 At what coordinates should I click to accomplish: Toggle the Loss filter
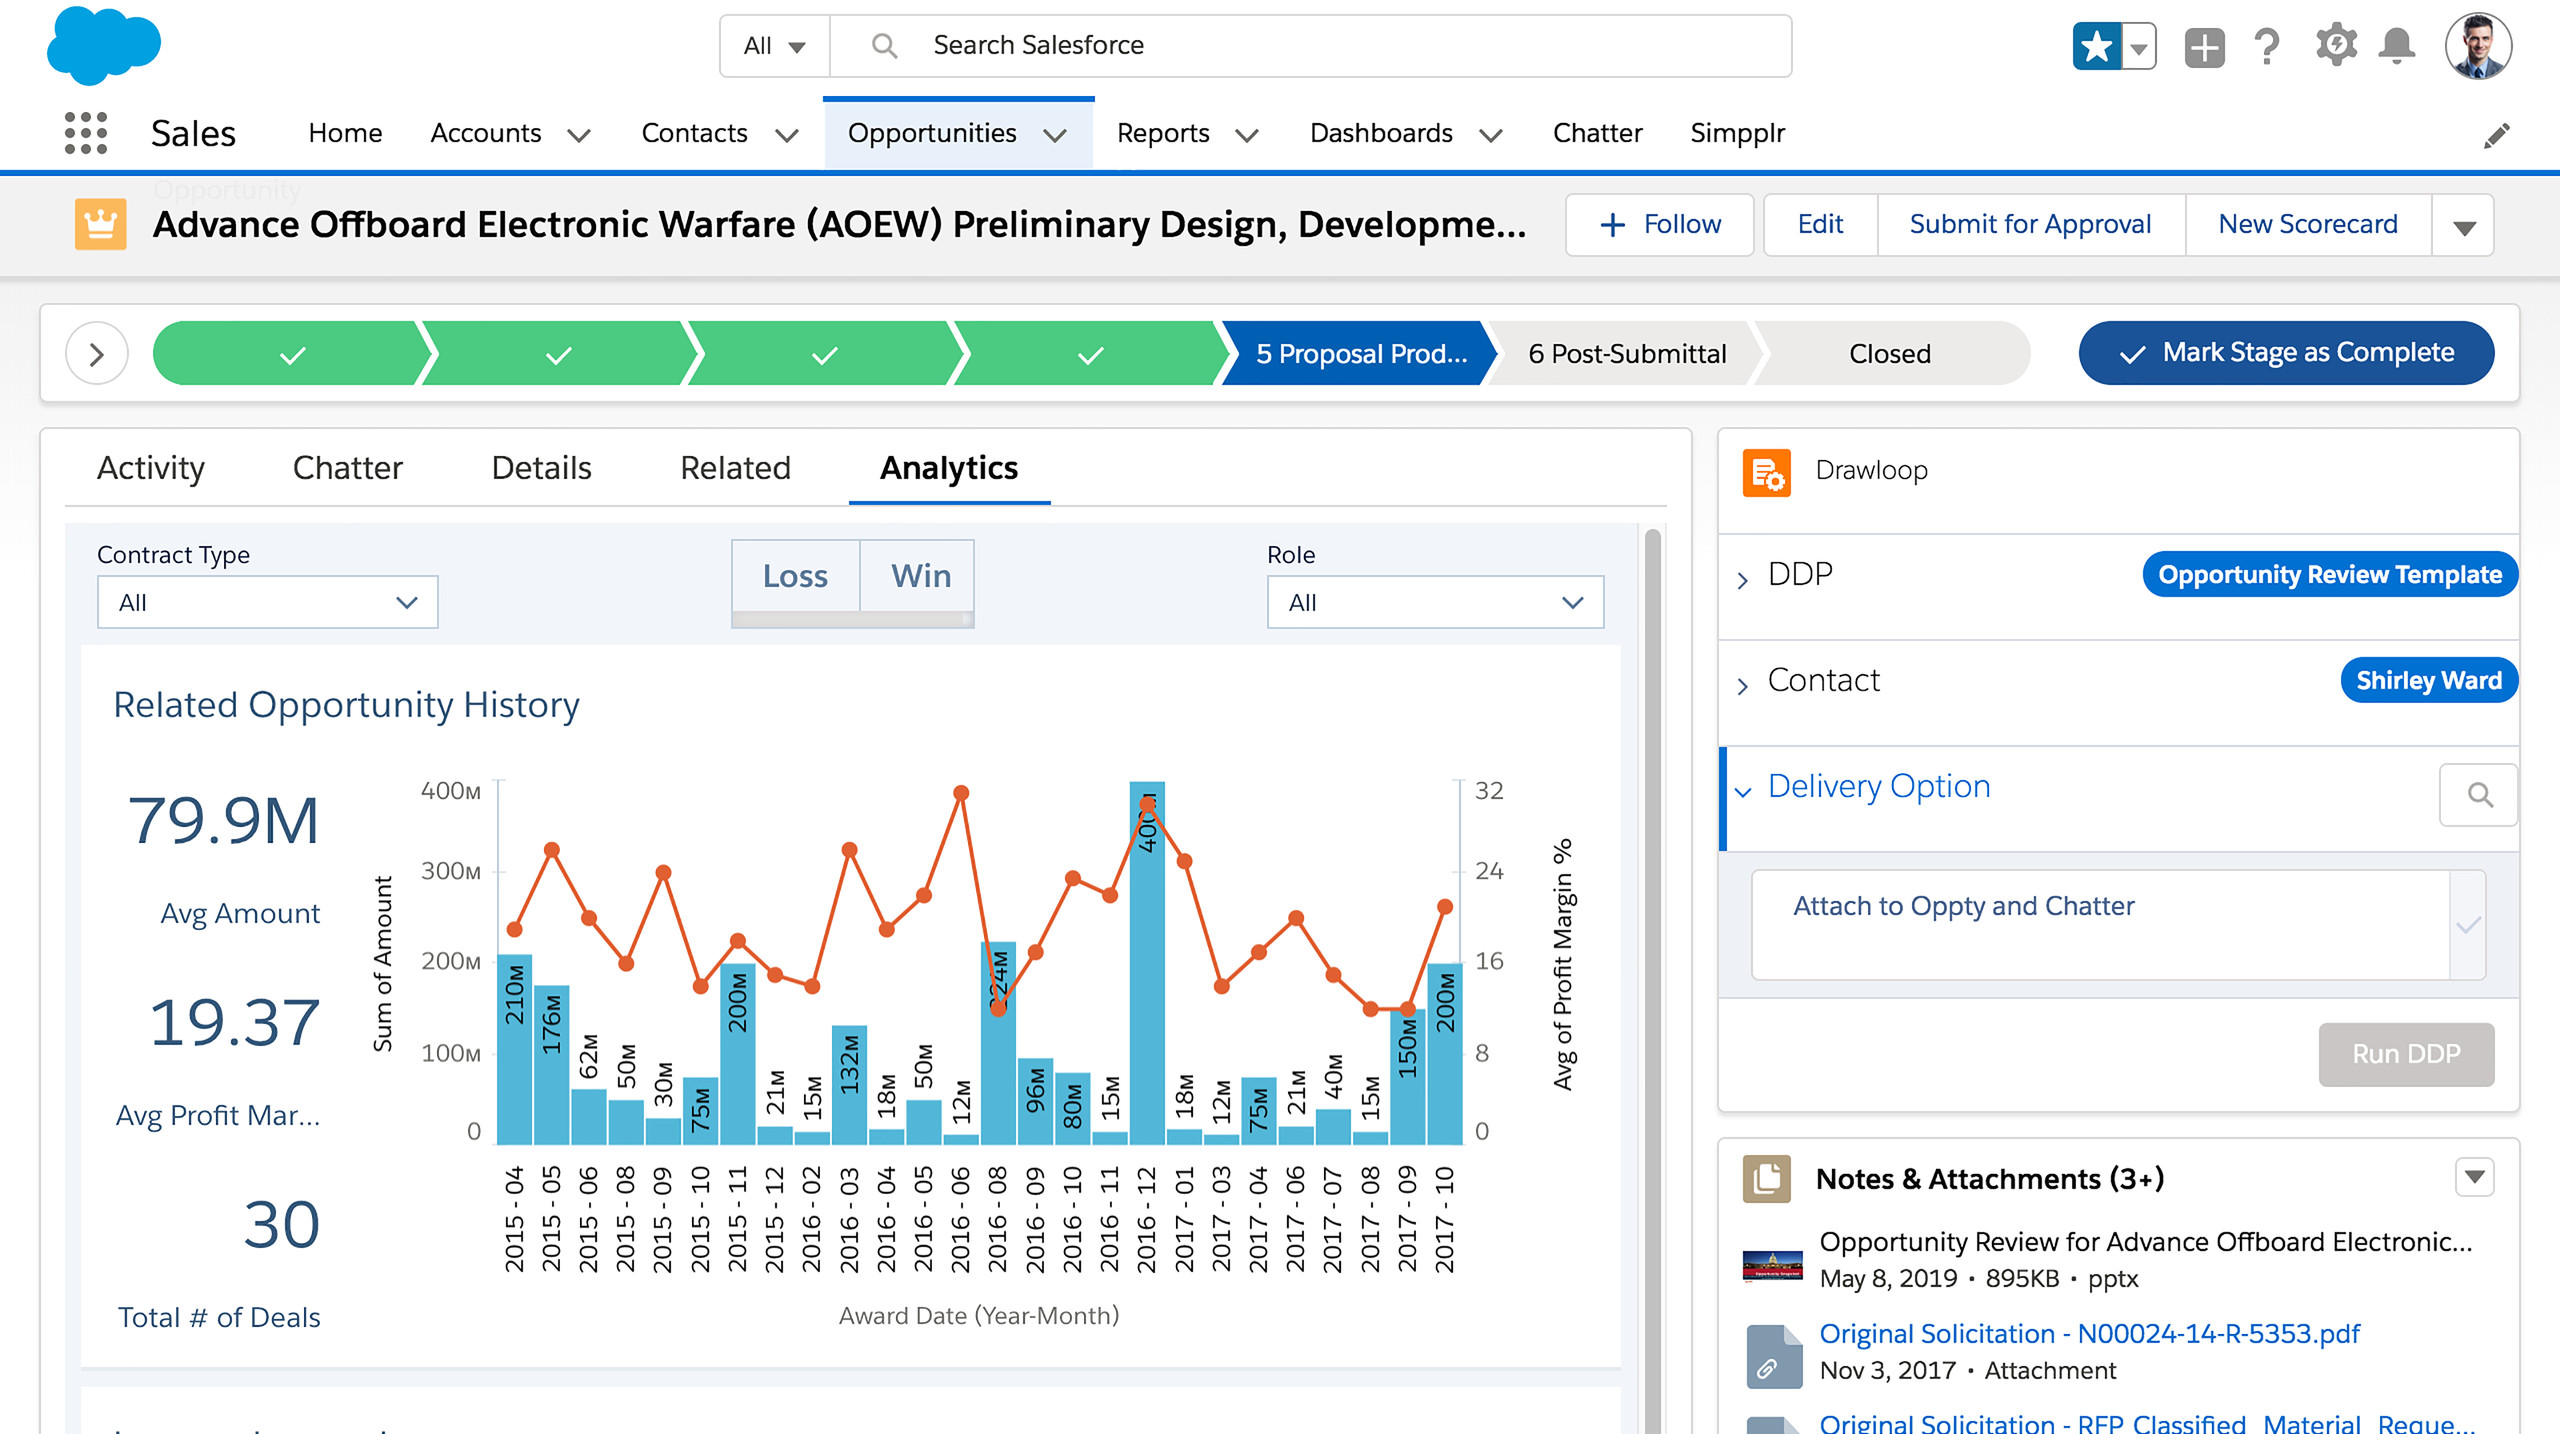point(795,576)
